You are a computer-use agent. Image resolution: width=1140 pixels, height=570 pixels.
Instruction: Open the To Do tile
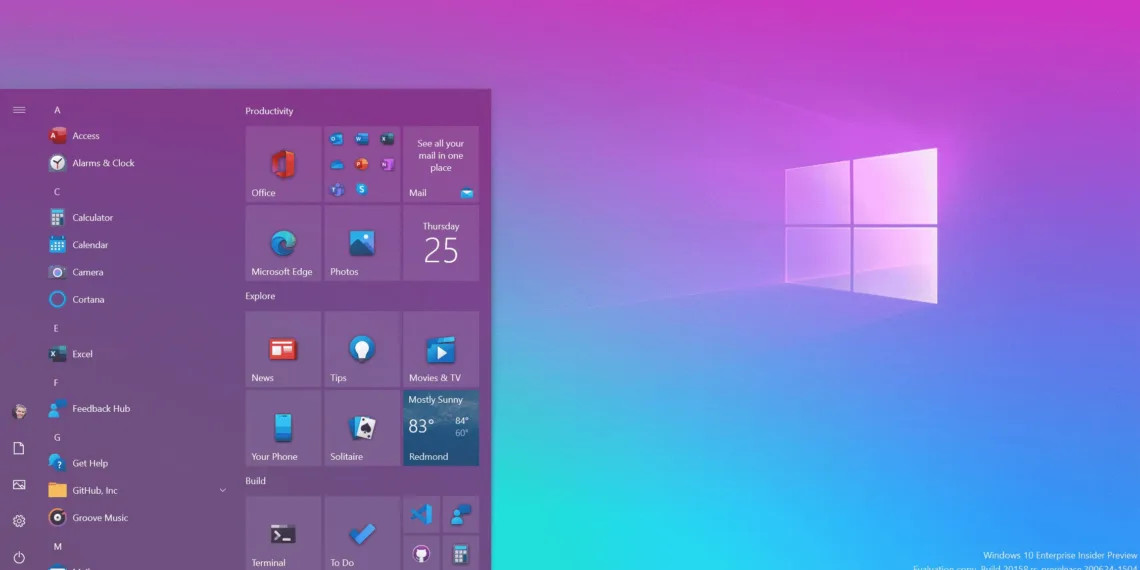pyautogui.click(x=362, y=534)
